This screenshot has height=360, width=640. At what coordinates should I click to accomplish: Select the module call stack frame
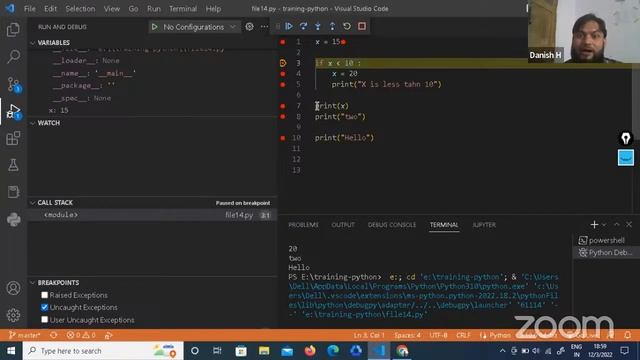point(152,215)
